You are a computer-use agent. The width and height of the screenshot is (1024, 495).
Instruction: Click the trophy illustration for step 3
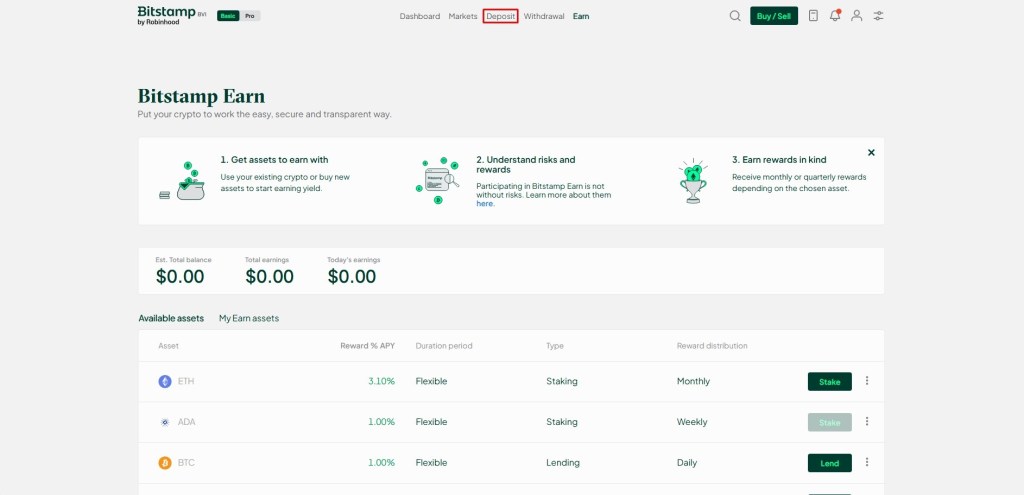pos(693,181)
